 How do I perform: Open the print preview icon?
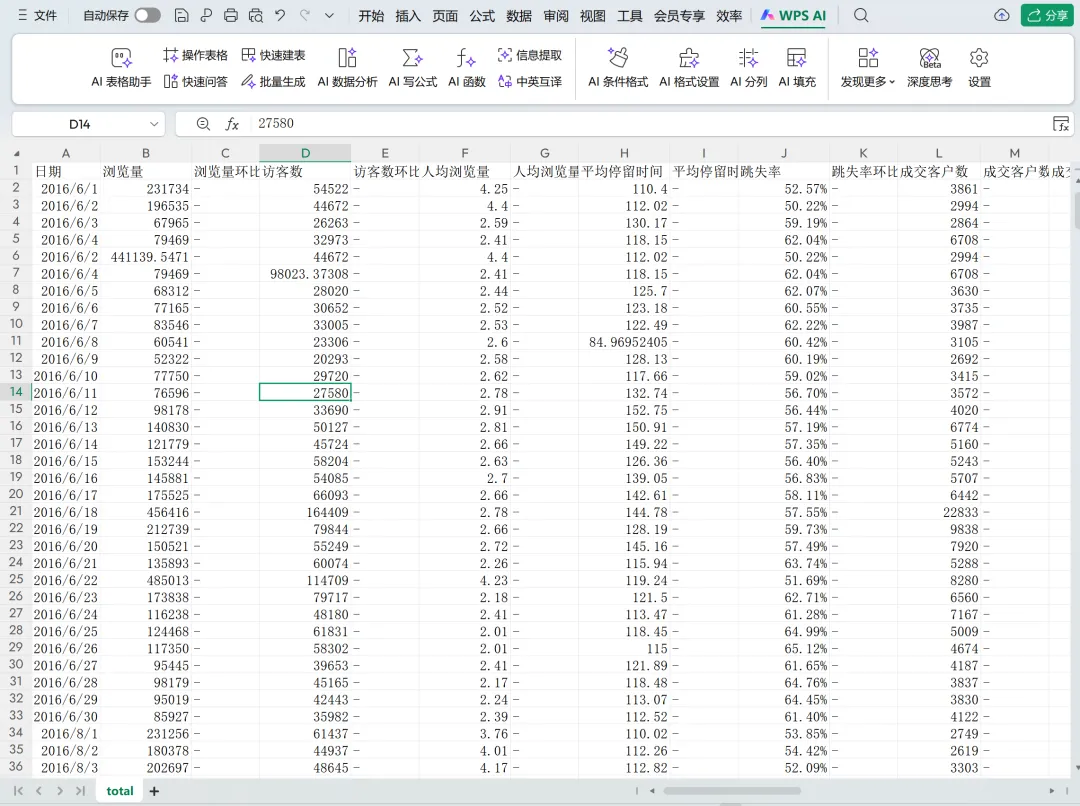(x=256, y=15)
